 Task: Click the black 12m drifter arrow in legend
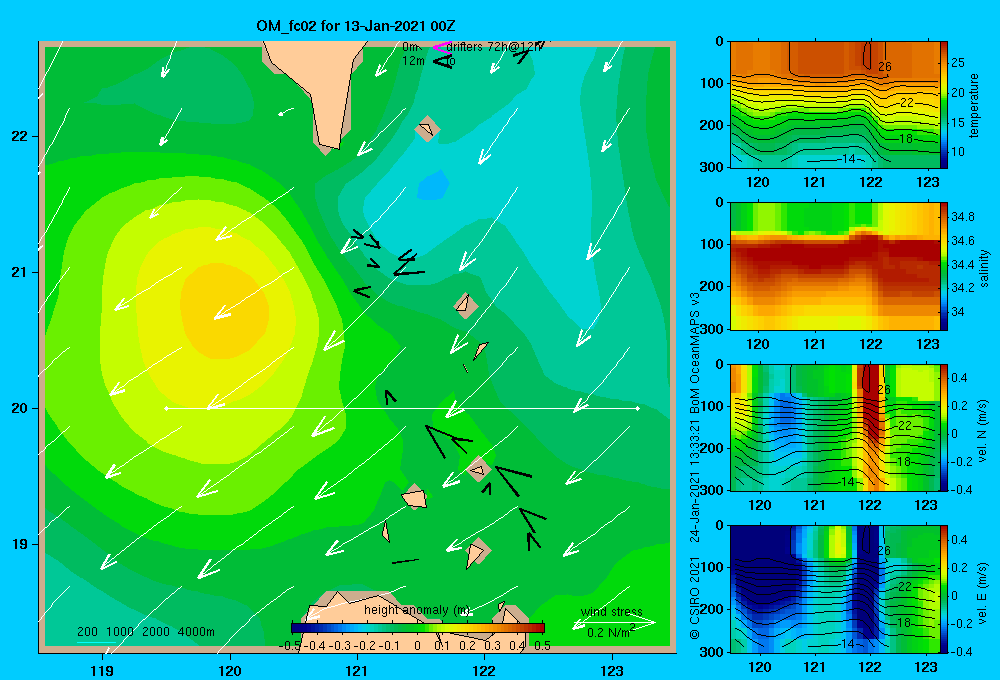click(x=443, y=61)
